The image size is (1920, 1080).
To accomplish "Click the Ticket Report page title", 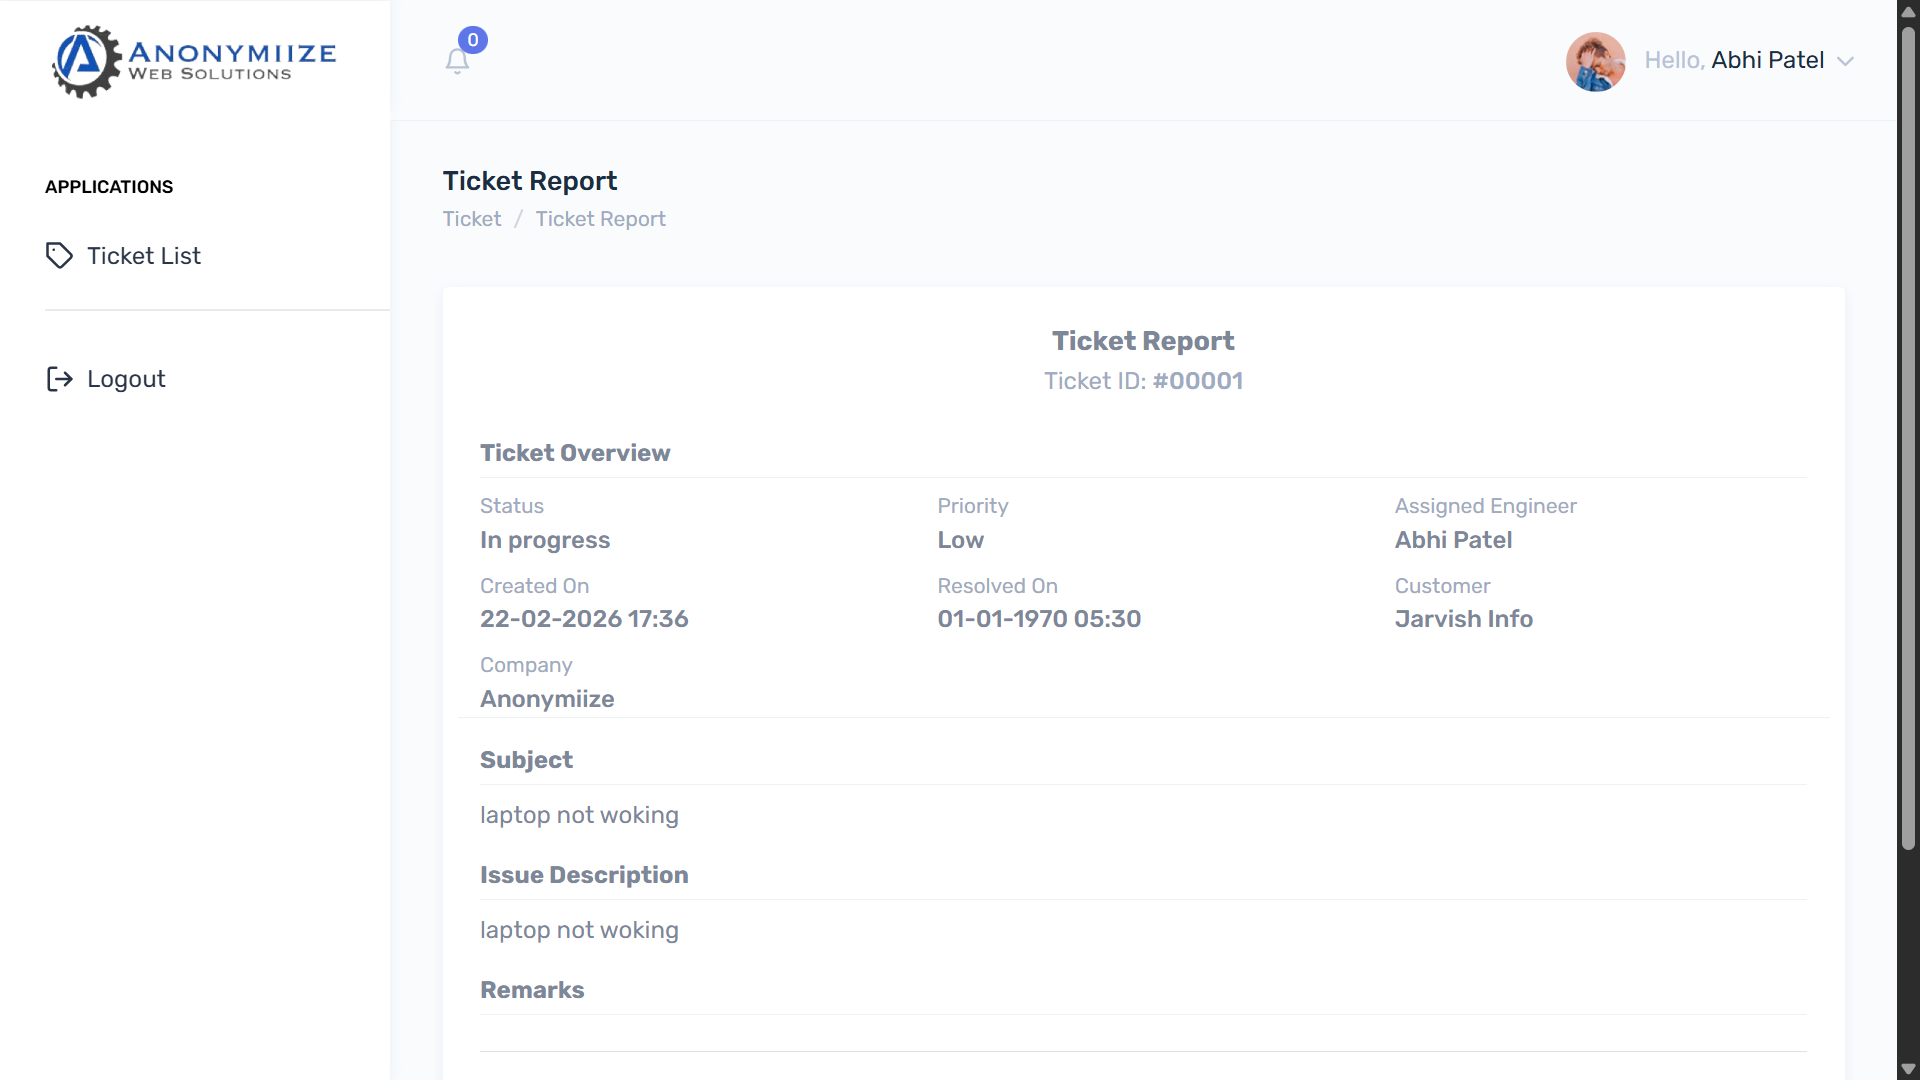I will pos(530,181).
